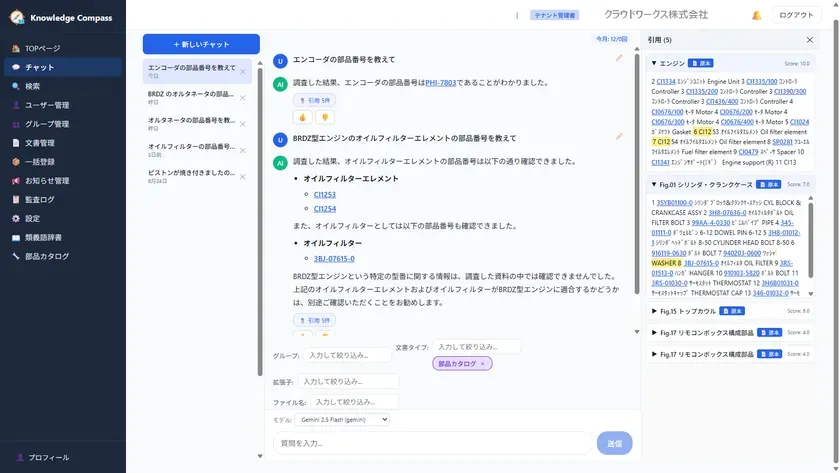Click the テナント管理者 badge

(x=554, y=16)
